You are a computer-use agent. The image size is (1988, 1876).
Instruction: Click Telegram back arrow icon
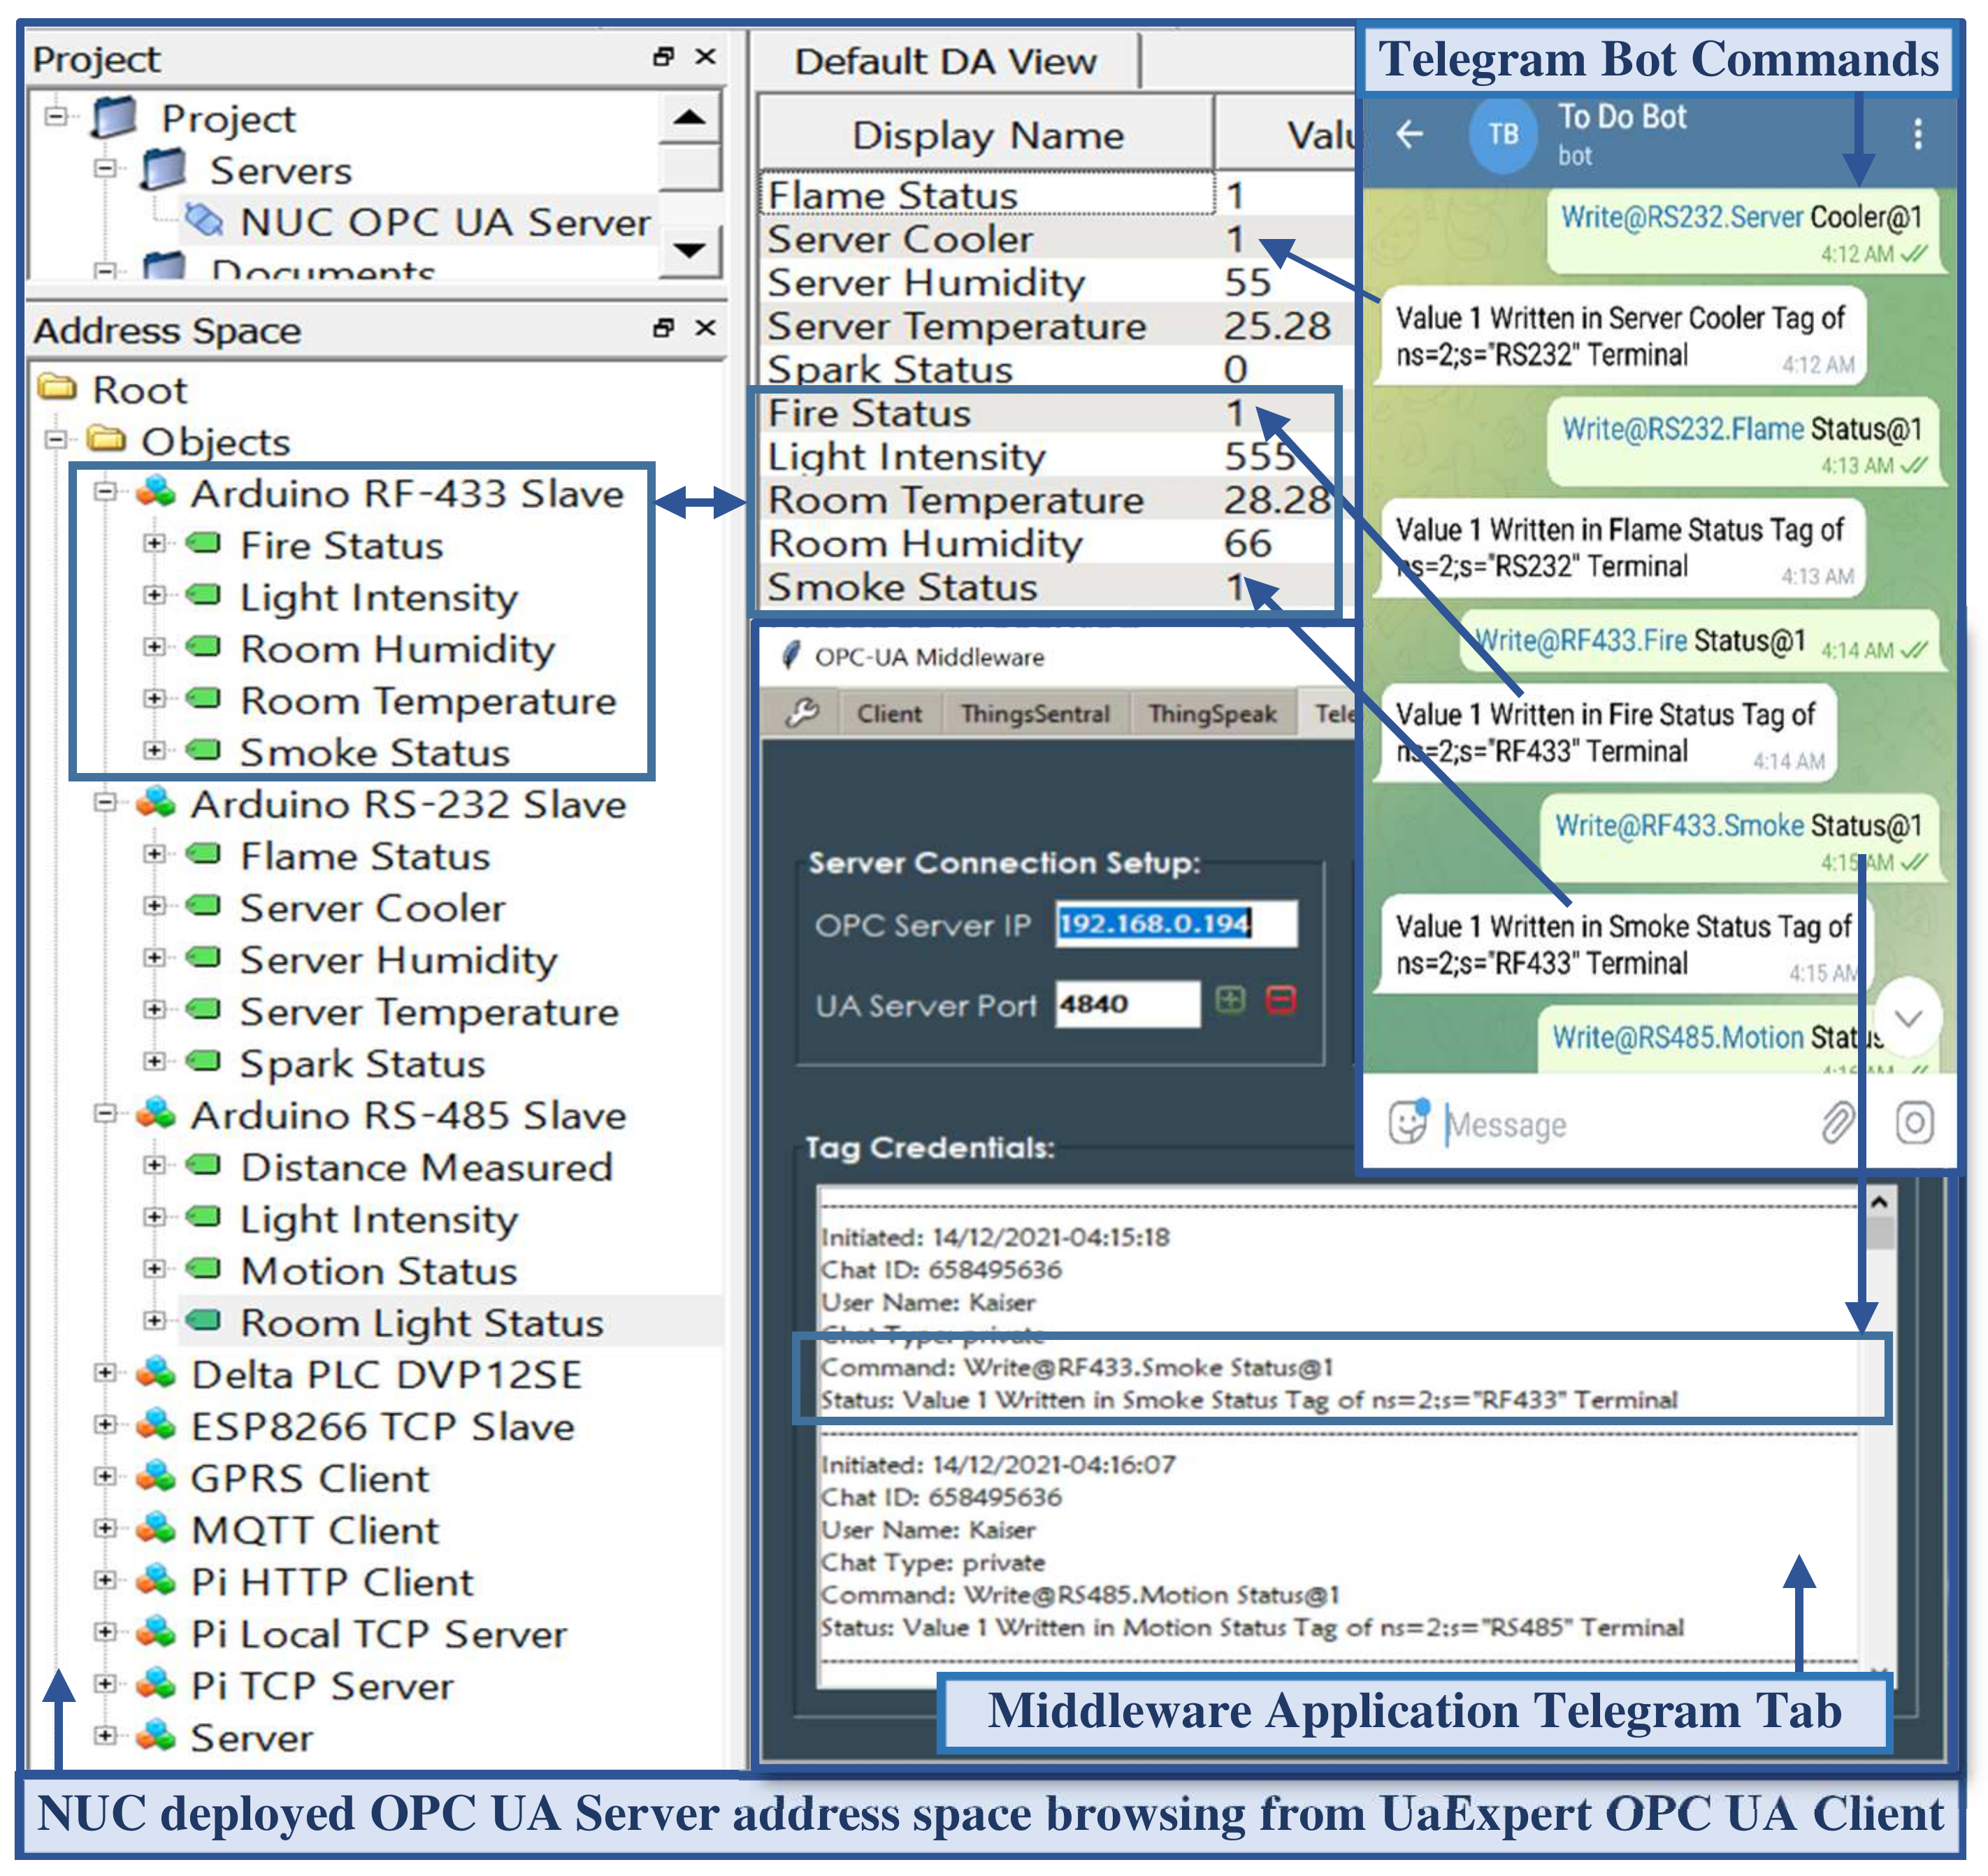pyautogui.click(x=1410, y=133)
